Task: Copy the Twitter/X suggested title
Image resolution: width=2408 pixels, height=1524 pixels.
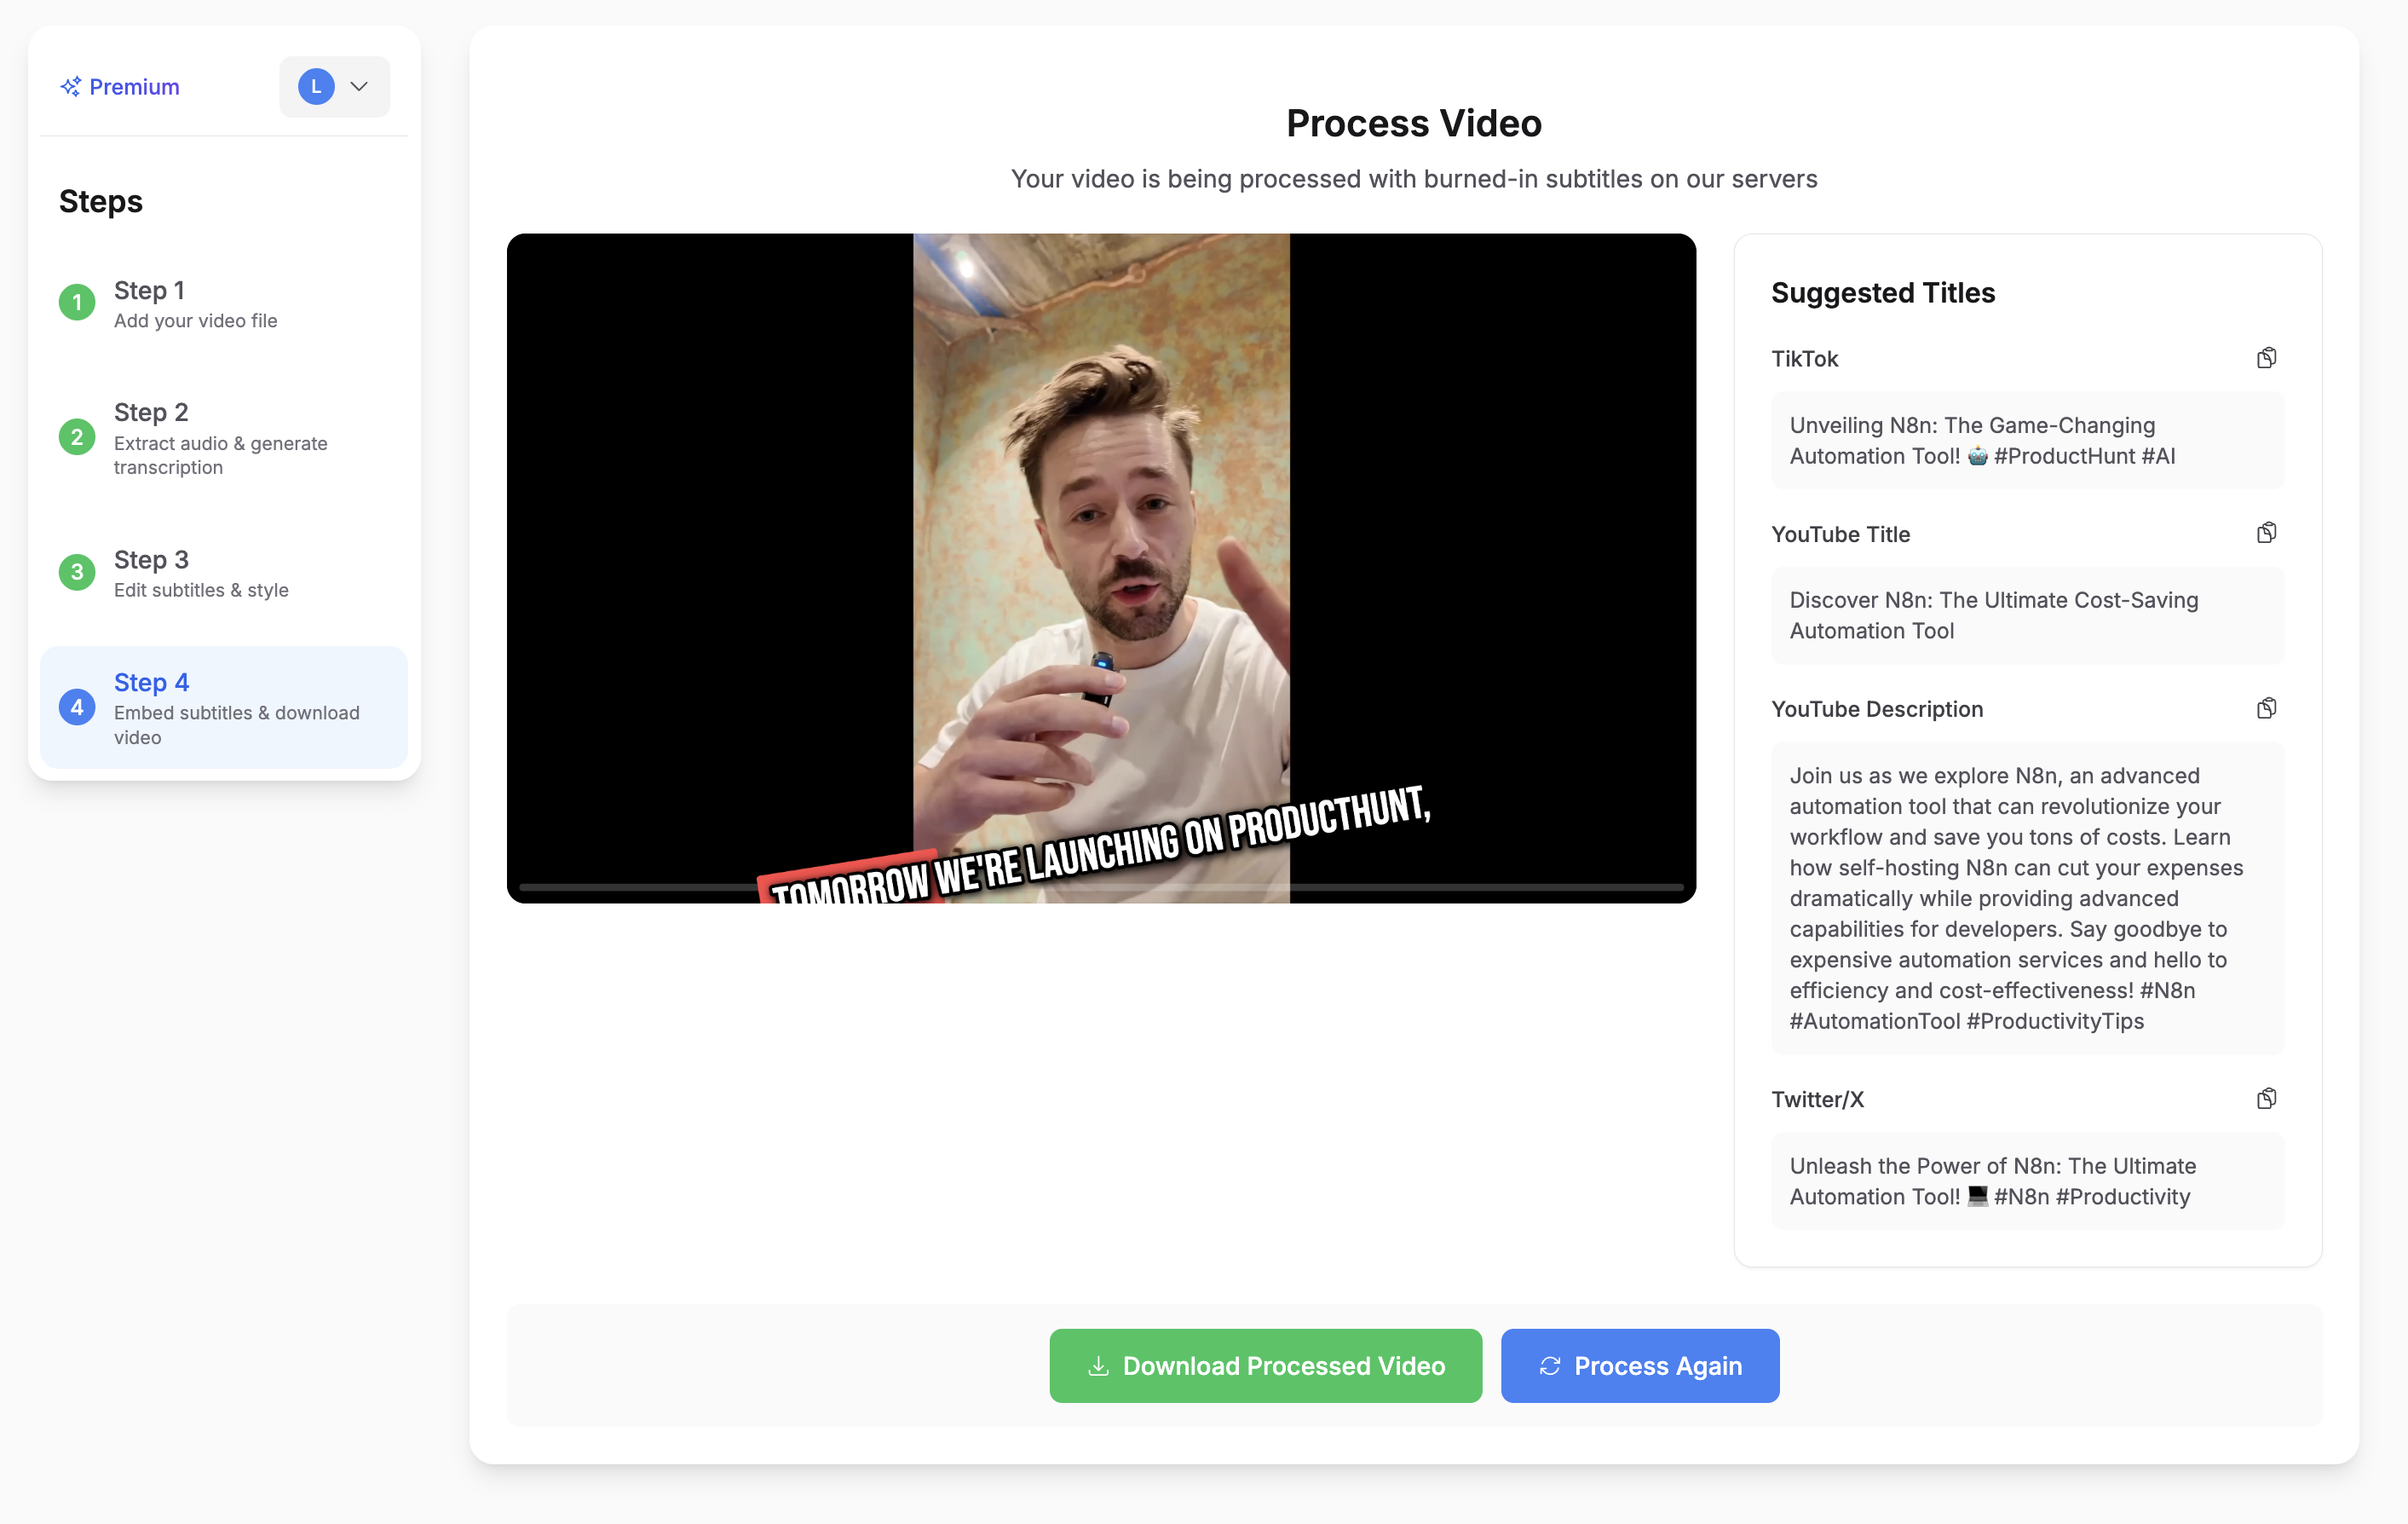Action: click(x=2266, y=1098)
